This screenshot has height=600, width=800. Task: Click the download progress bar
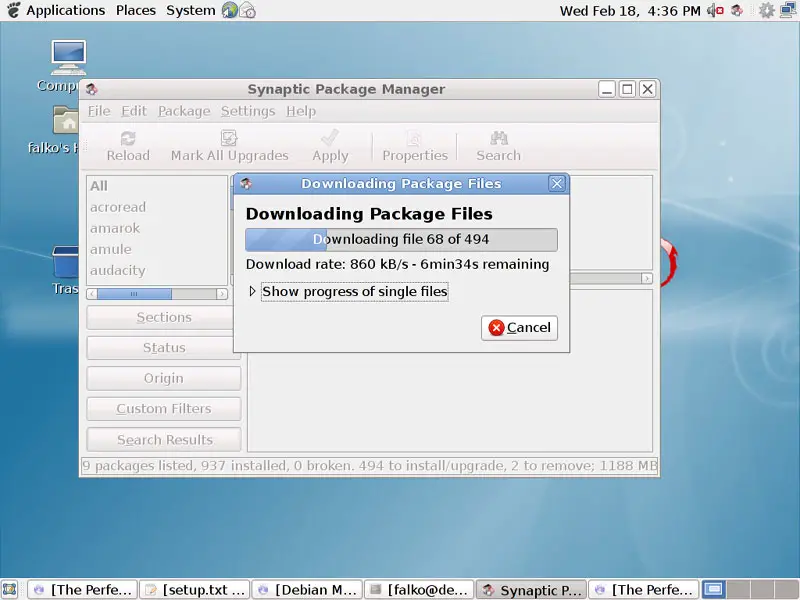pyautogui.click(x=401, y=240)
